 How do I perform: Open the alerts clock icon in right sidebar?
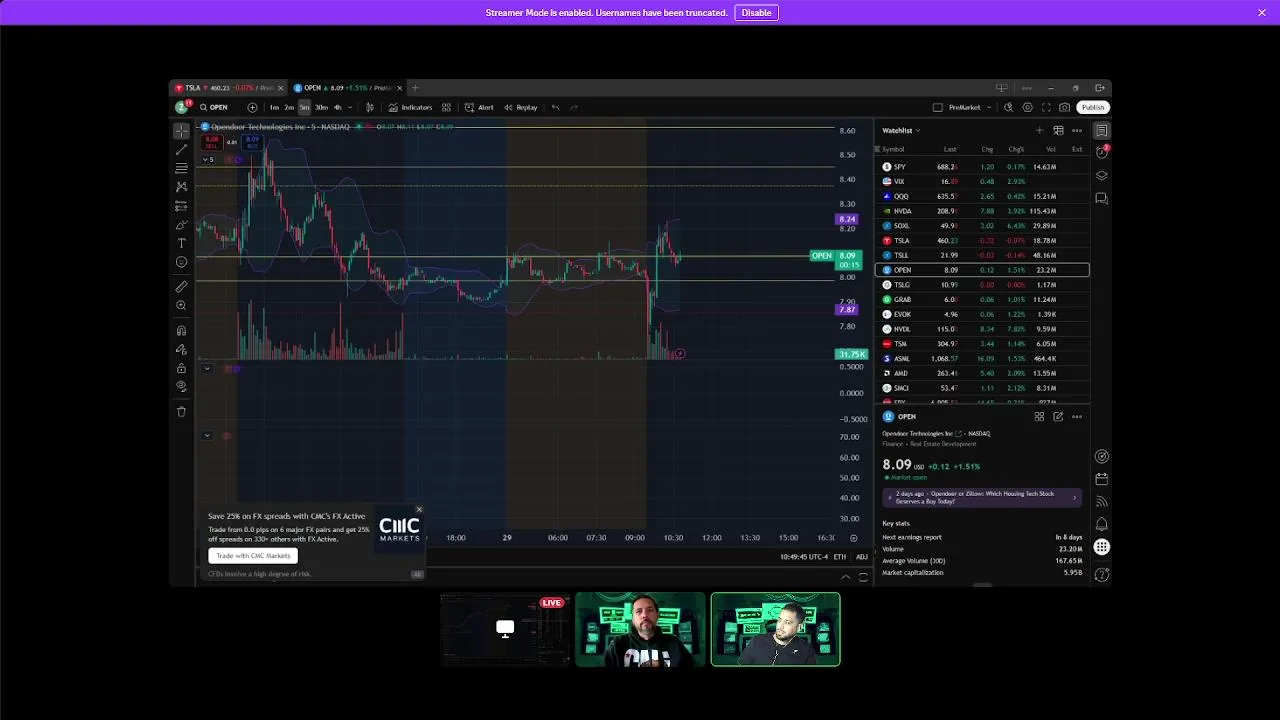1101,152
